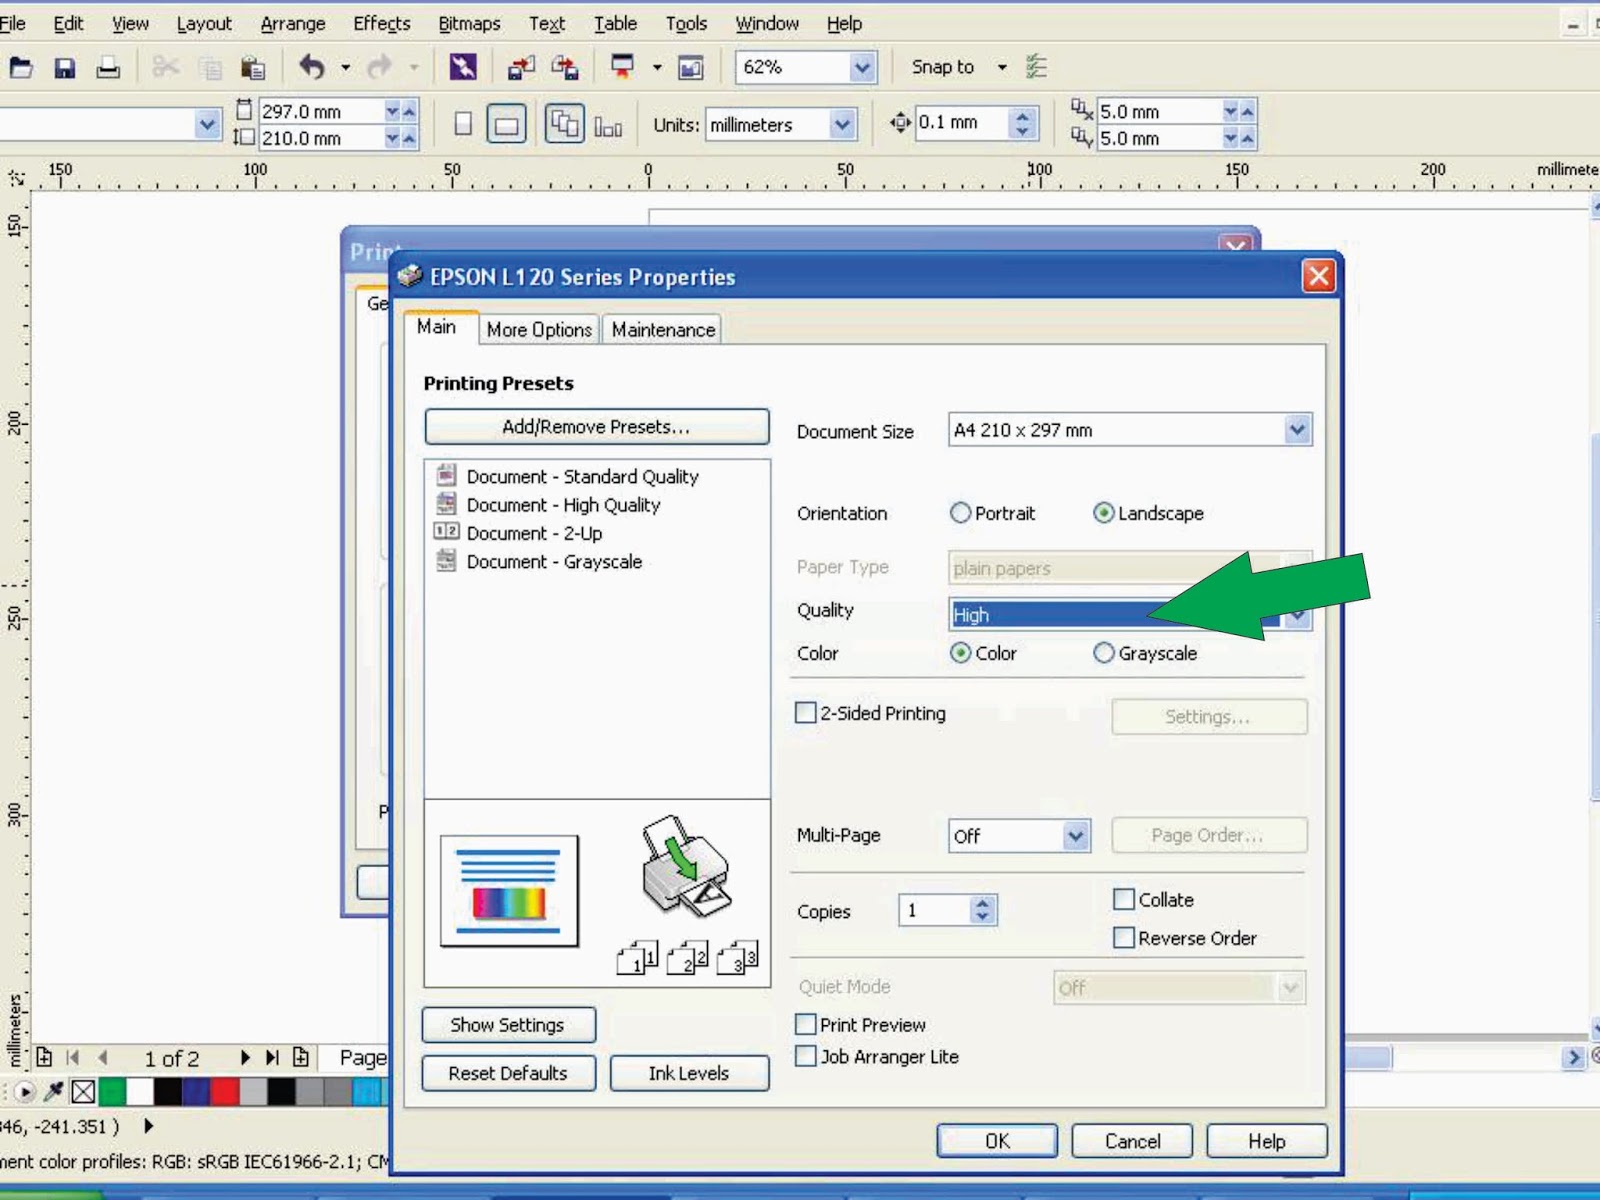Increase the Copies spinner value
This screenshot has height=1200, width=1600.
tap(982, 902)
